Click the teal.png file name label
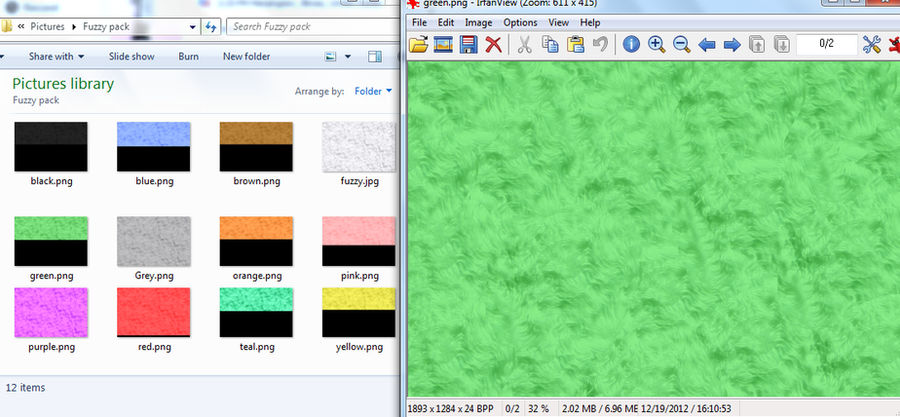Screen dimensions: 900x417 coord(257,347)
